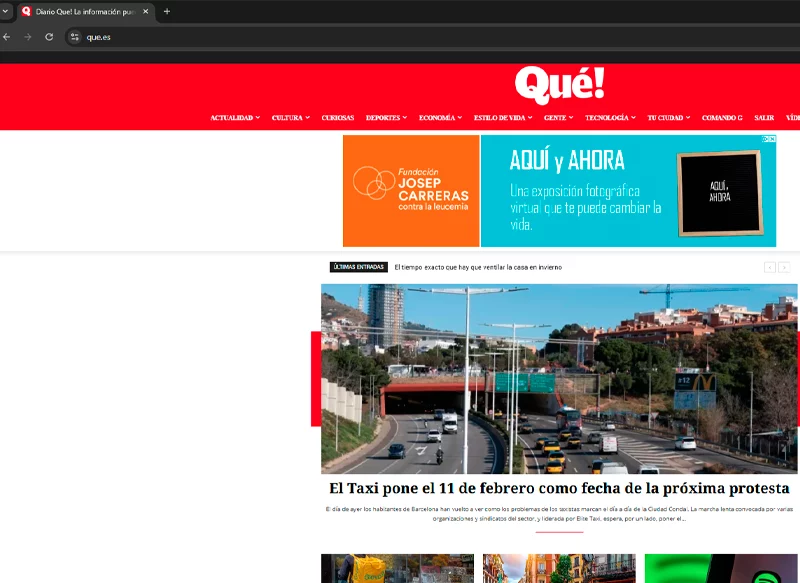Click the browser forward arrow
Image resolution: width=800 pixels, height=583 pixels.
click(x=28, y=37)
